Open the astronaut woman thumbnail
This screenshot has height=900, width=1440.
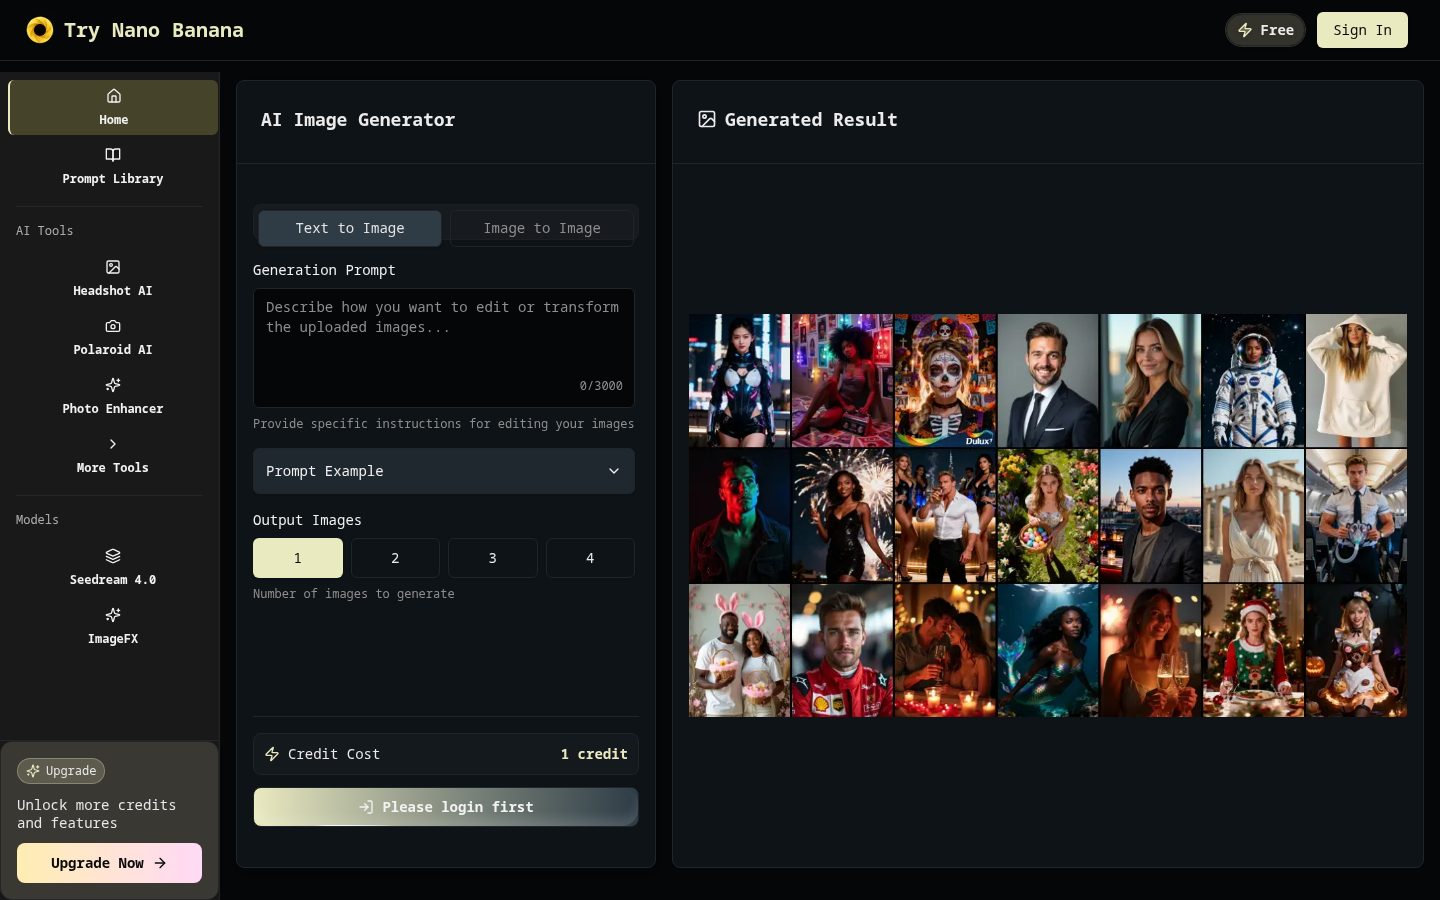coord(1253,380)
